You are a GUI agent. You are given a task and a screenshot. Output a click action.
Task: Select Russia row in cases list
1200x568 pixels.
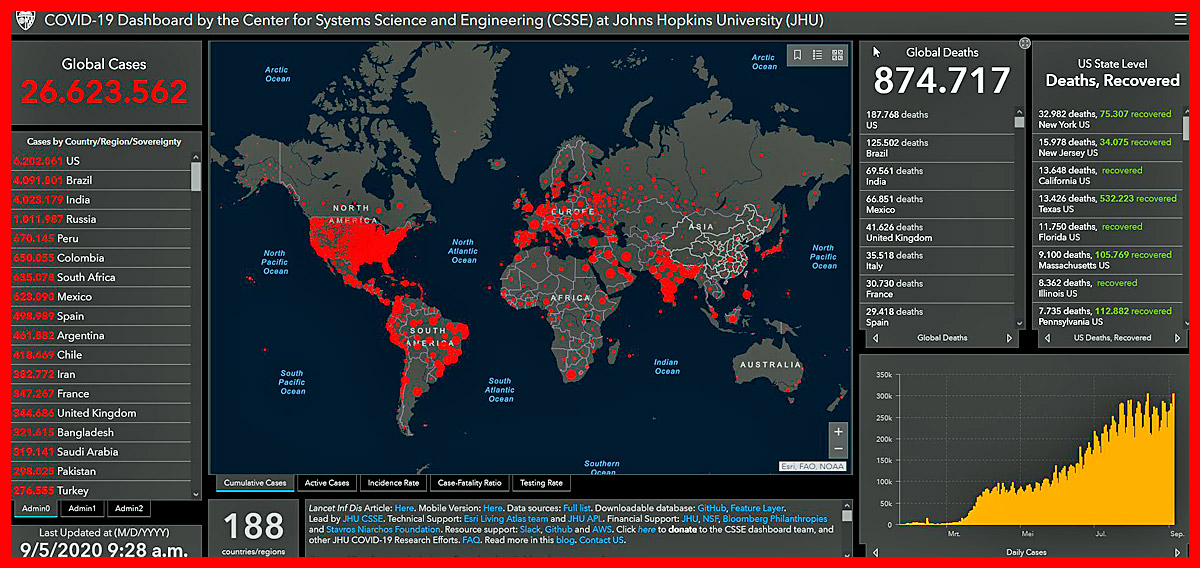coord(101,218)
